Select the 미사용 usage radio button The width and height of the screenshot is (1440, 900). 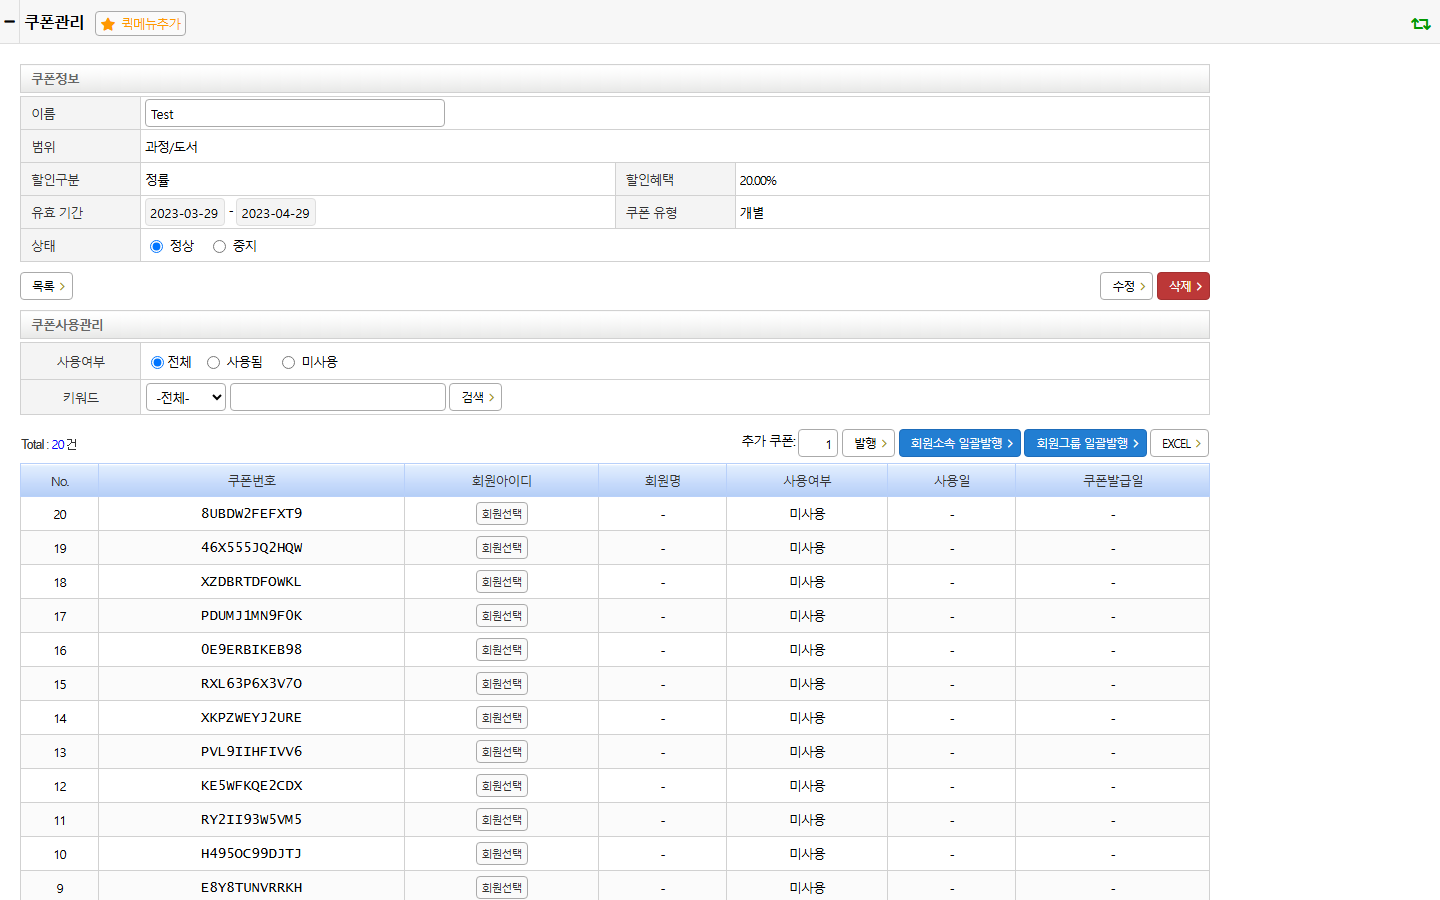coord(288,362)
